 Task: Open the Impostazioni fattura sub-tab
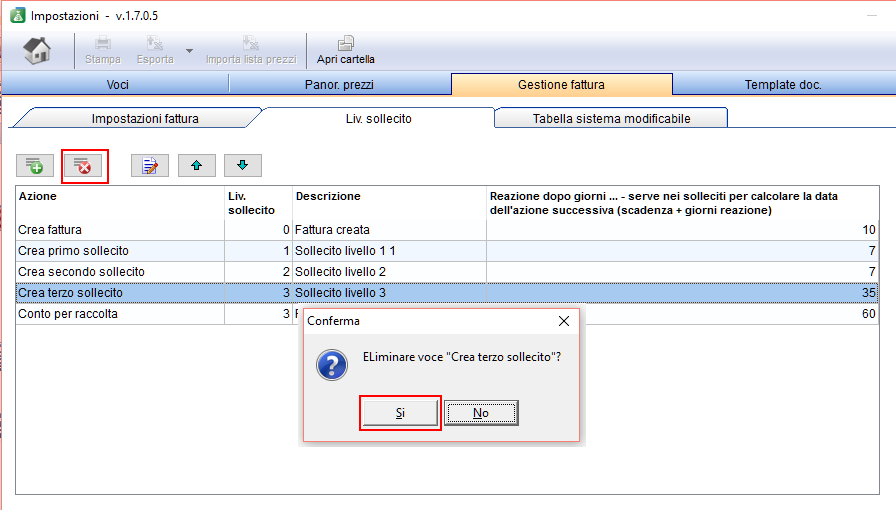point(145,118)
